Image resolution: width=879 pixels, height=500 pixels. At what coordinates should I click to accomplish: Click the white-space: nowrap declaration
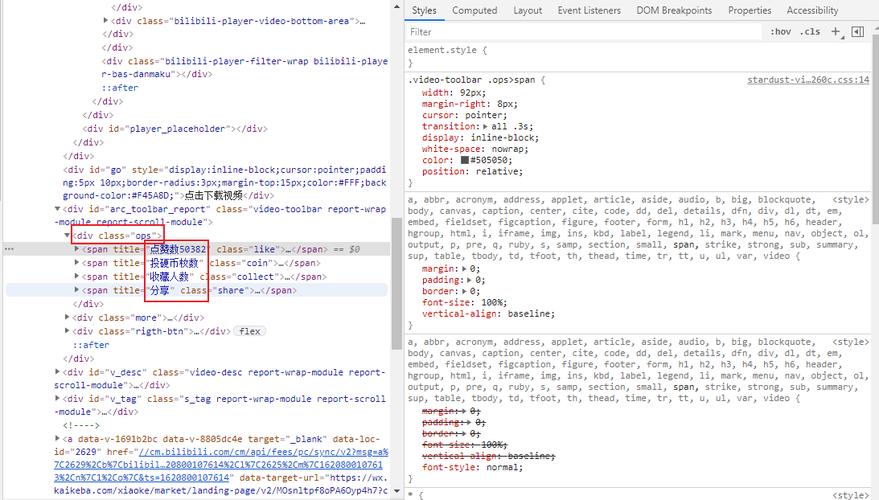coord(475,149)
